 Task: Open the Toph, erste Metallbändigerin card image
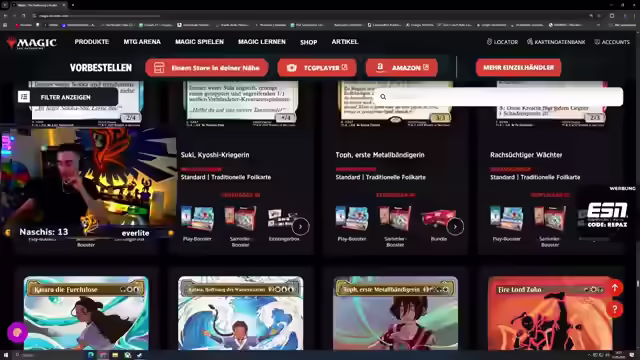pyautogui.click(x=396, y=313)
